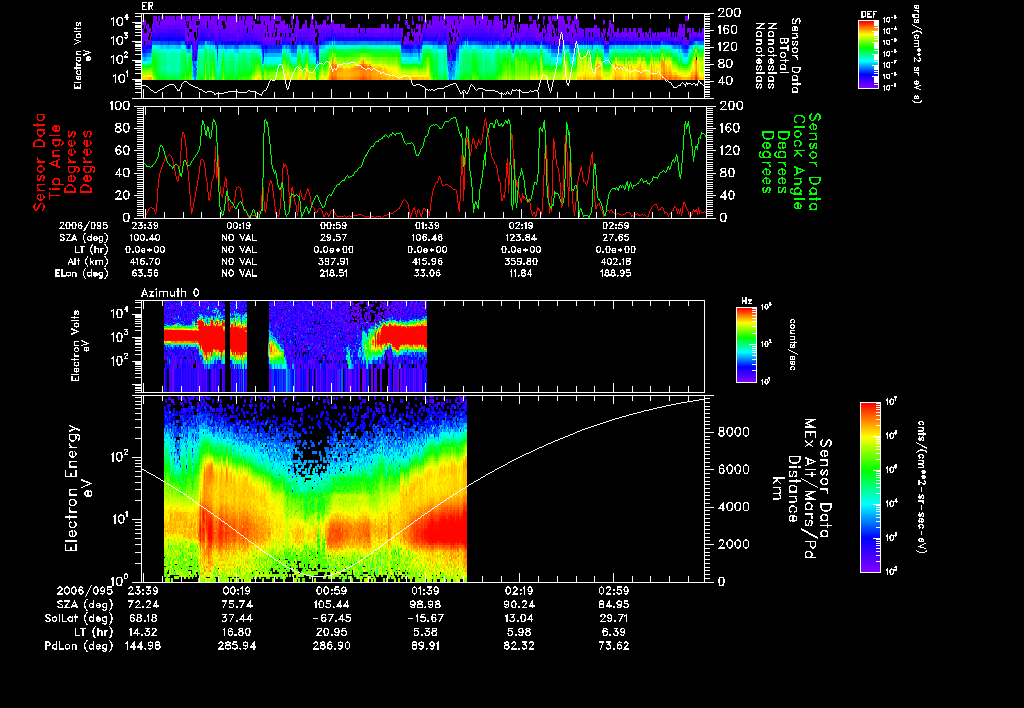Click the Hz counts/sec color bar
This screenshot has width=1024, height=708.
(746, 344)
